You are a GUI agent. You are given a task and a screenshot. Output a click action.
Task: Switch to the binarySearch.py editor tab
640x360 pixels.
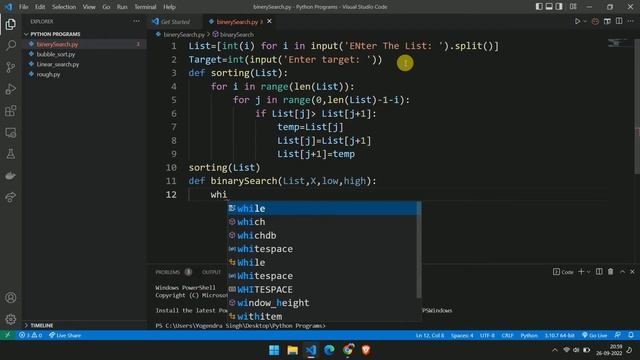point(237,22)
